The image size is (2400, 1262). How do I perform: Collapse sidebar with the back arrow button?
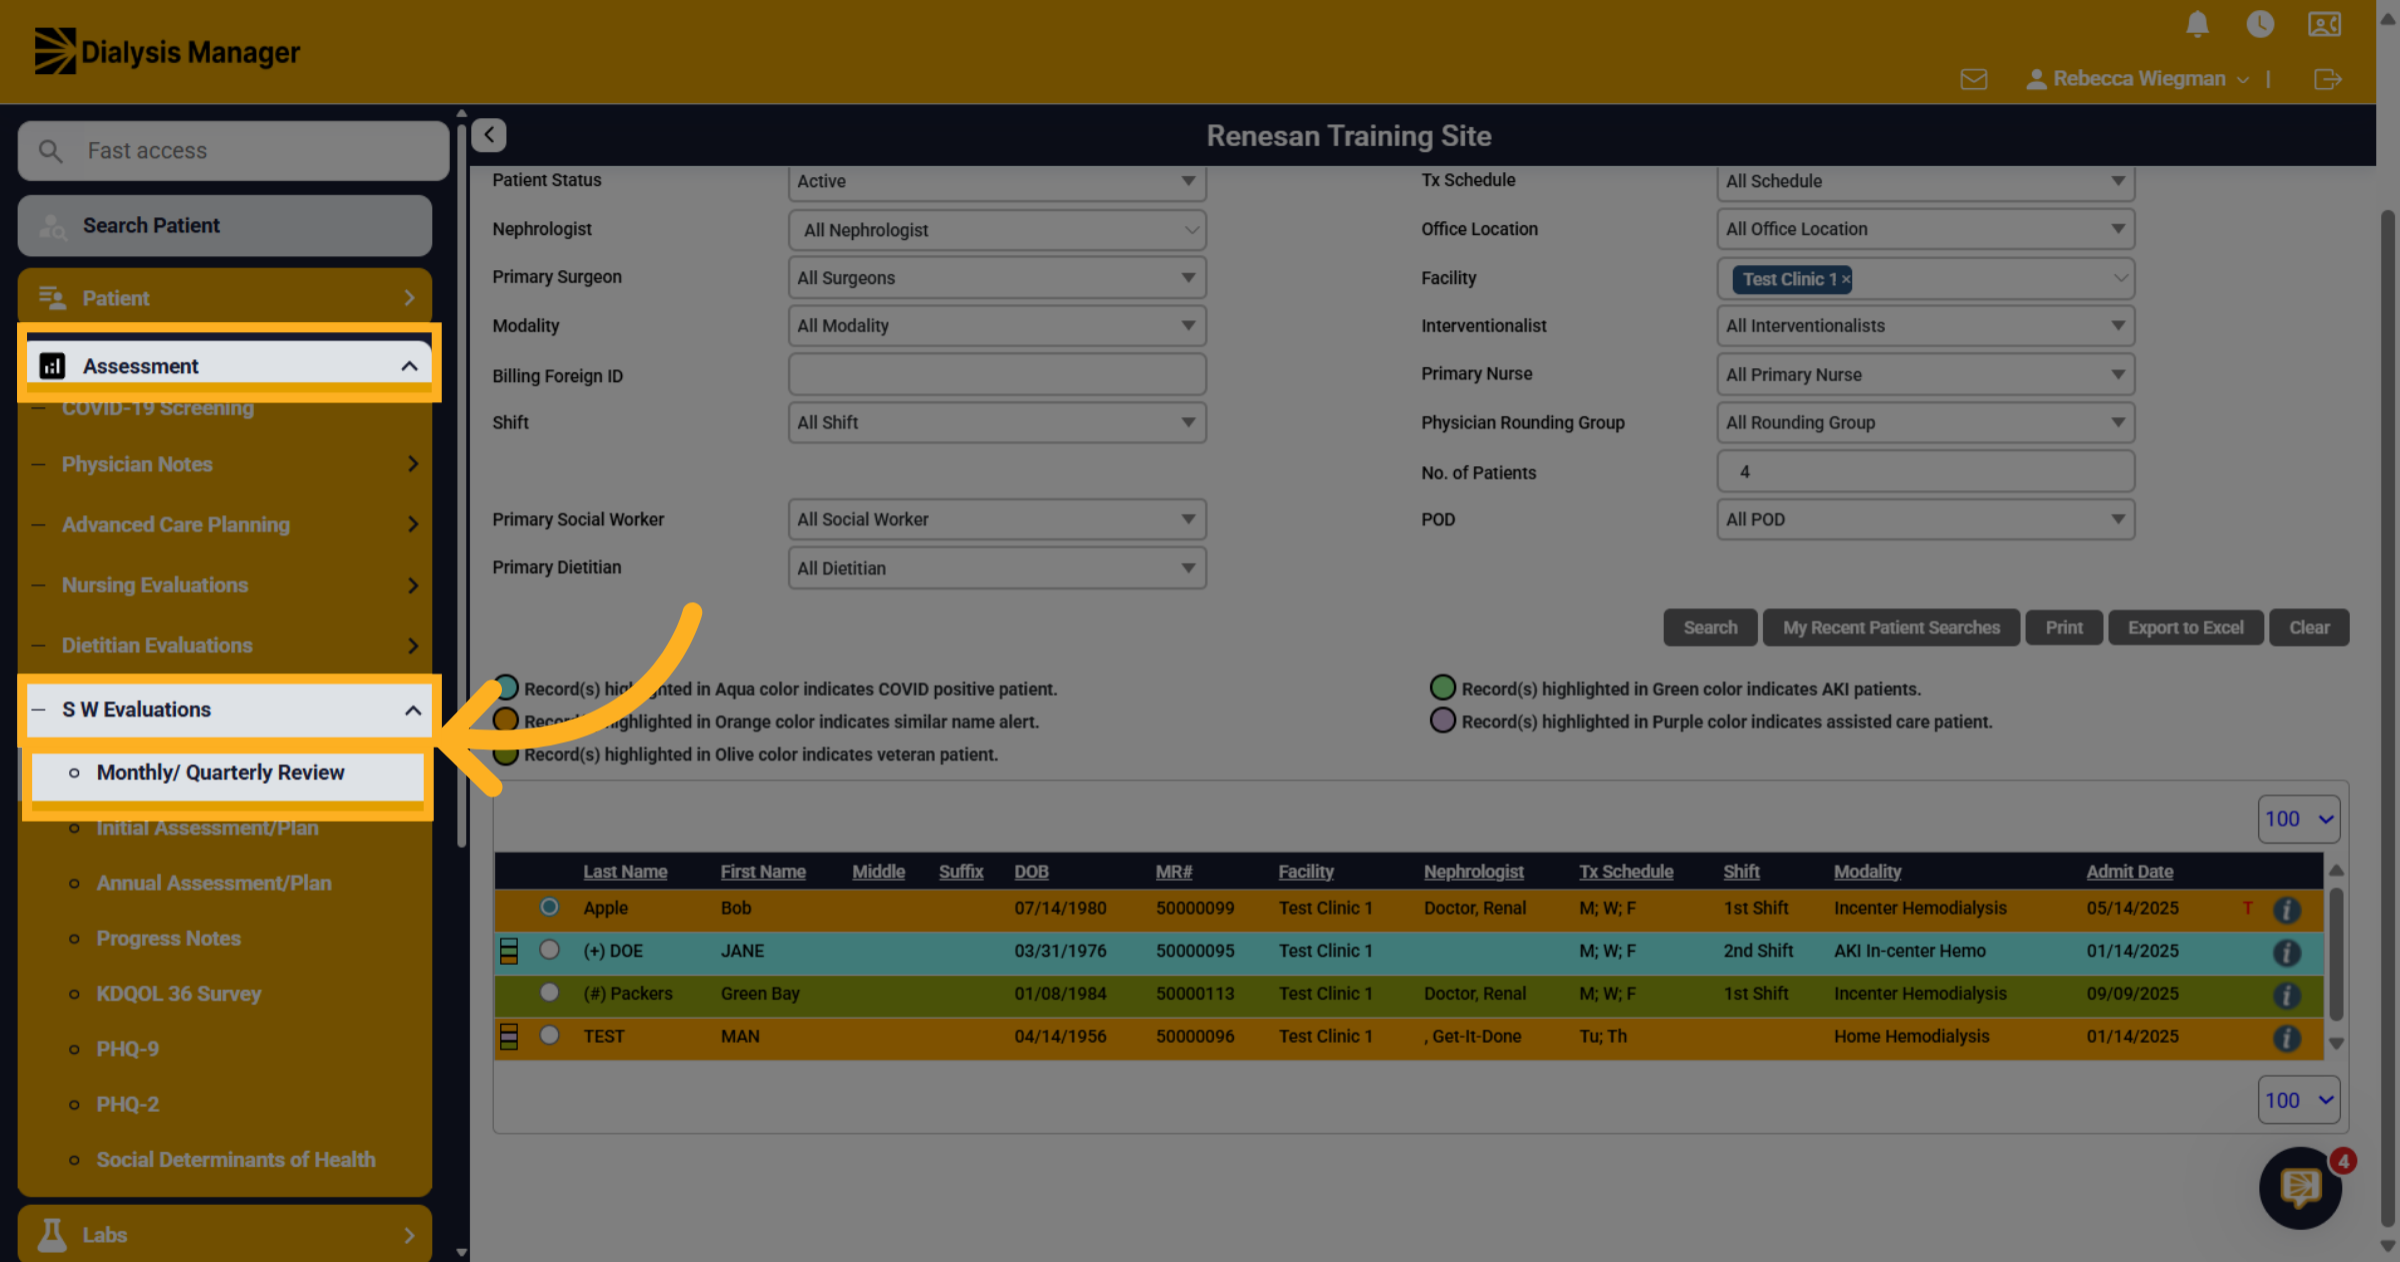489,135
